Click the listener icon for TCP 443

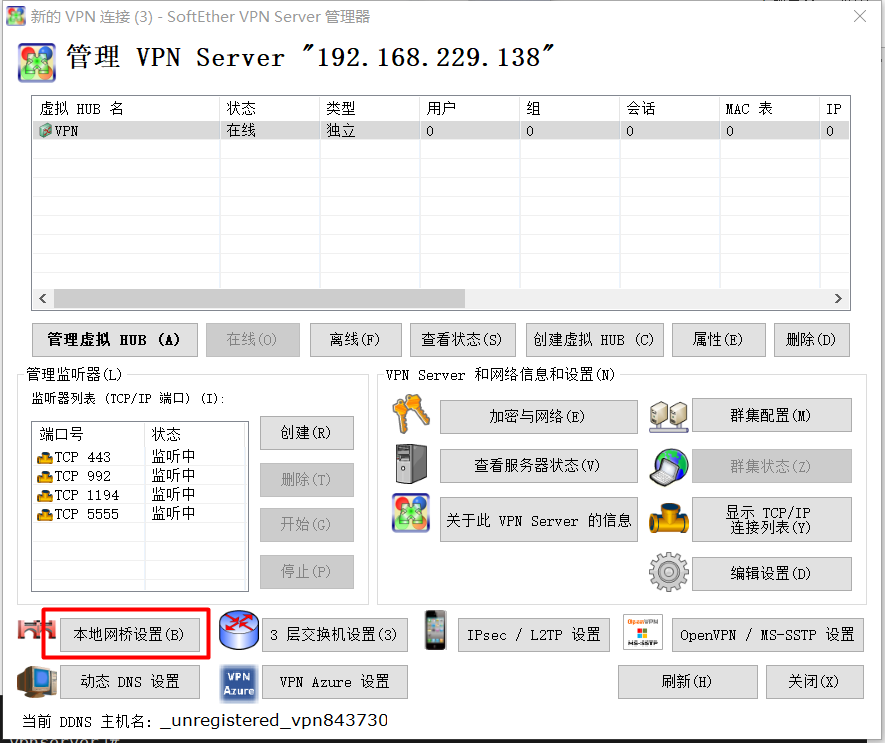tap(45, 457)
